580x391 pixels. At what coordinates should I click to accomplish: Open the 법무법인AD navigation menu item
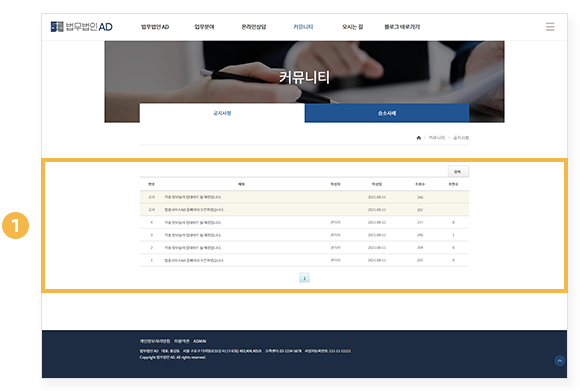tap(155, 27)
